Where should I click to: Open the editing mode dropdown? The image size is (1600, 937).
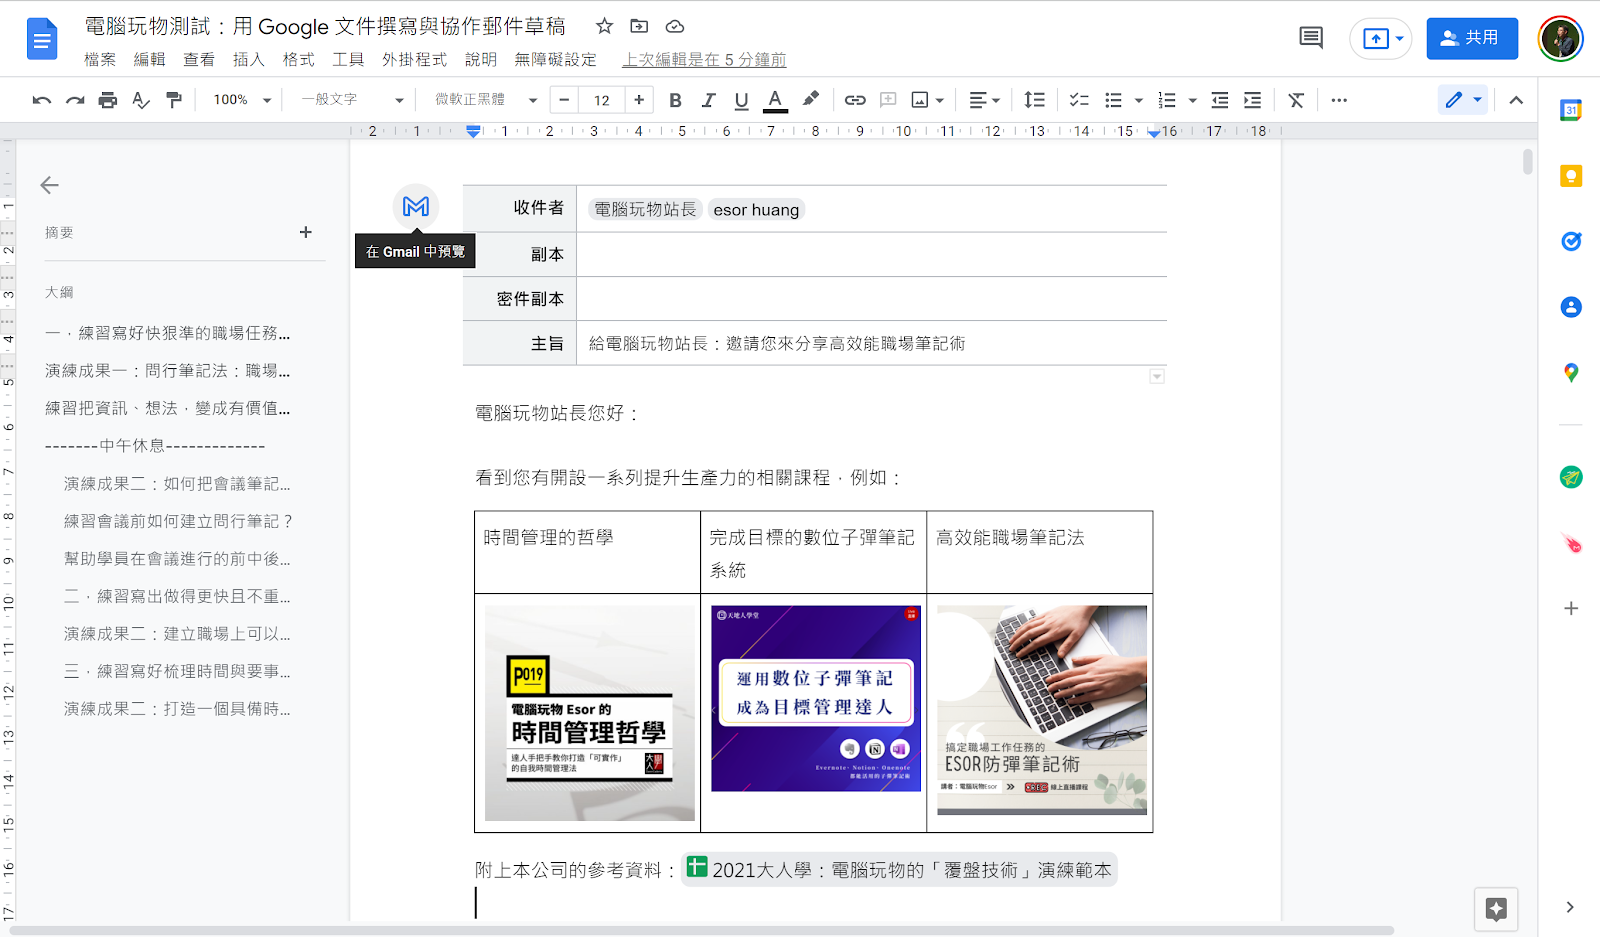[1463, 100]
